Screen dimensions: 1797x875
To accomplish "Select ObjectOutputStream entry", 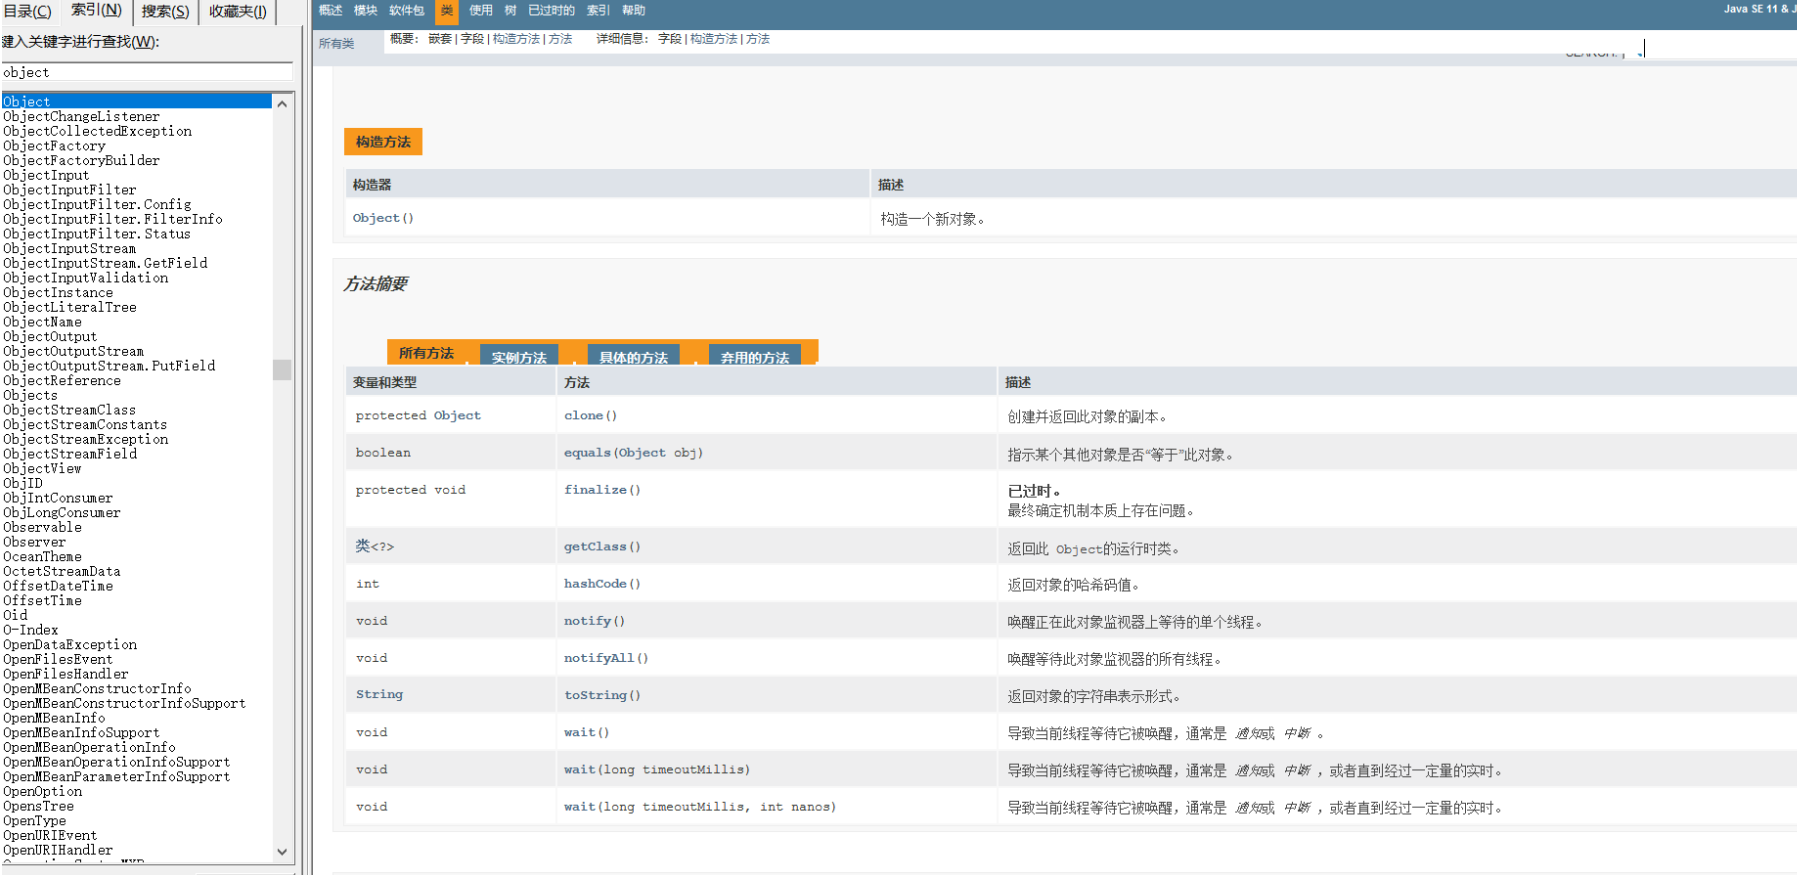I will (73, 351).
